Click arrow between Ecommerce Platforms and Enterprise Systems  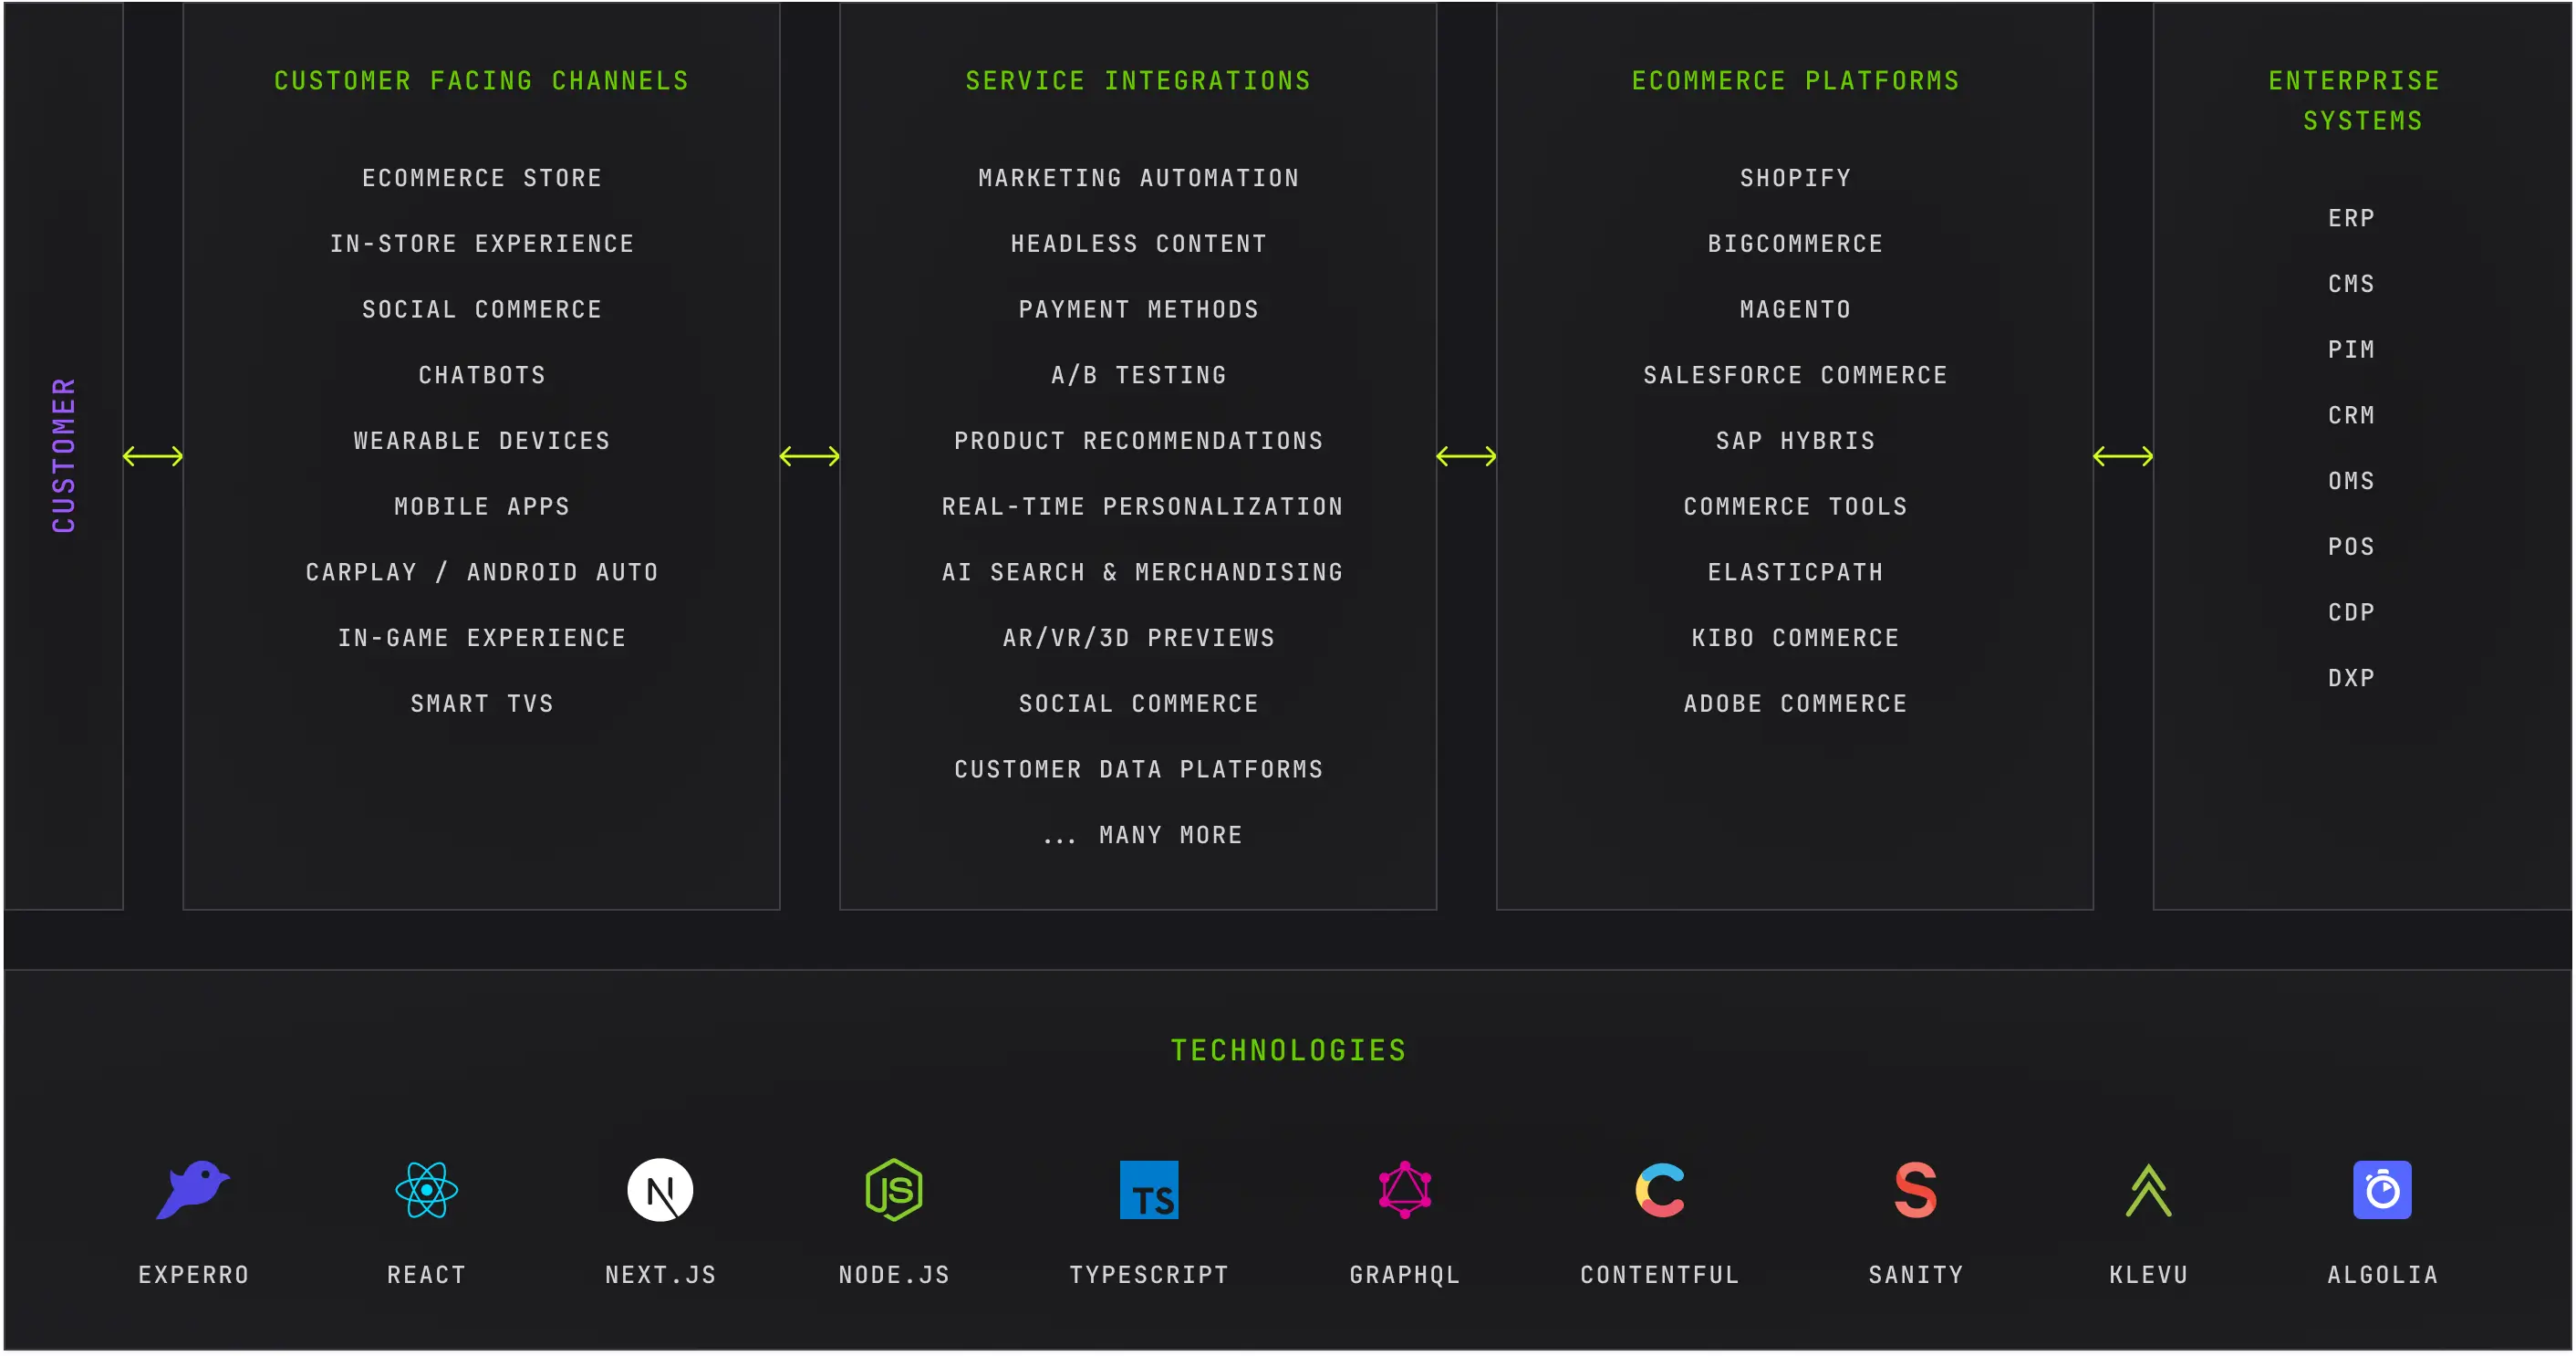pos(2123,457)
